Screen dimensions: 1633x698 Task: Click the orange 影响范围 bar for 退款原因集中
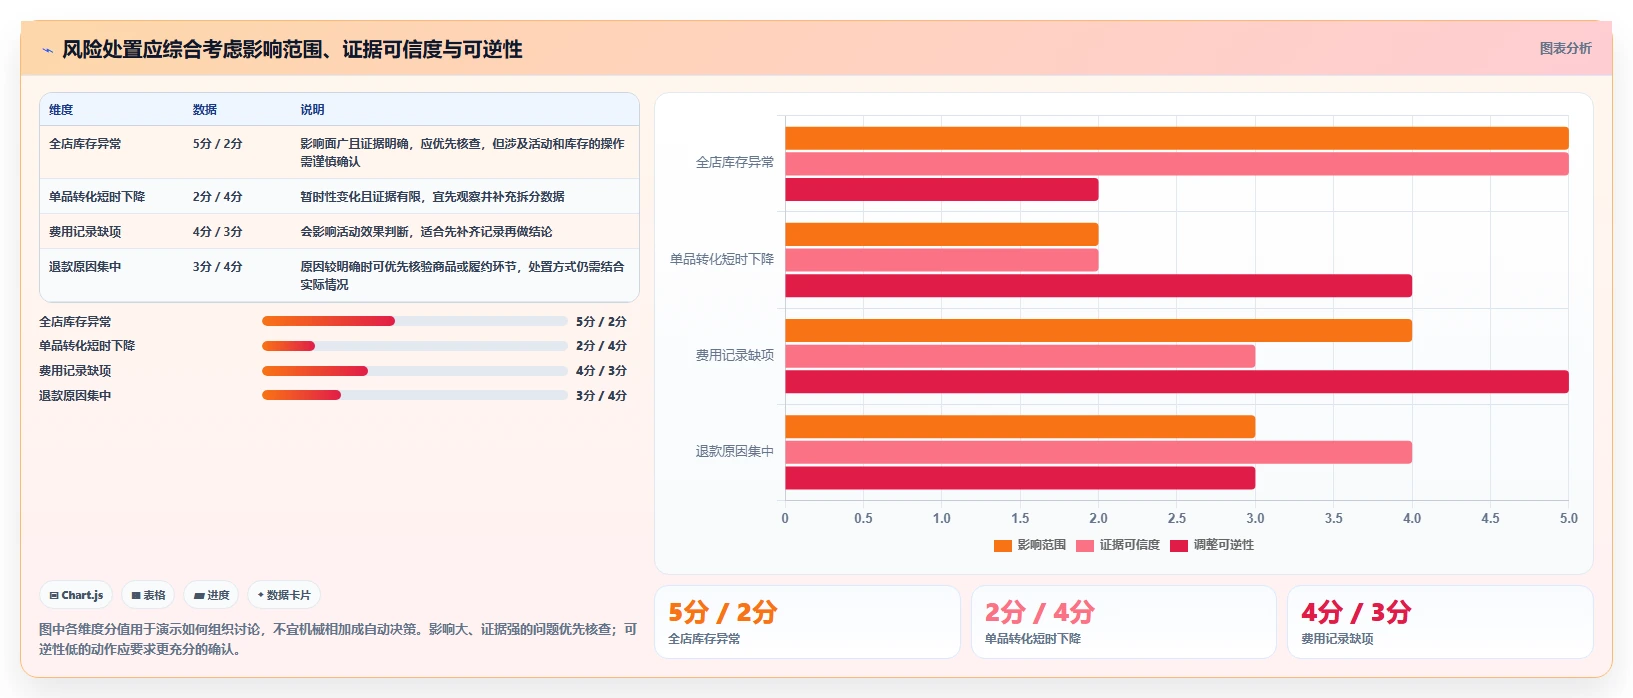(1020, 427)
